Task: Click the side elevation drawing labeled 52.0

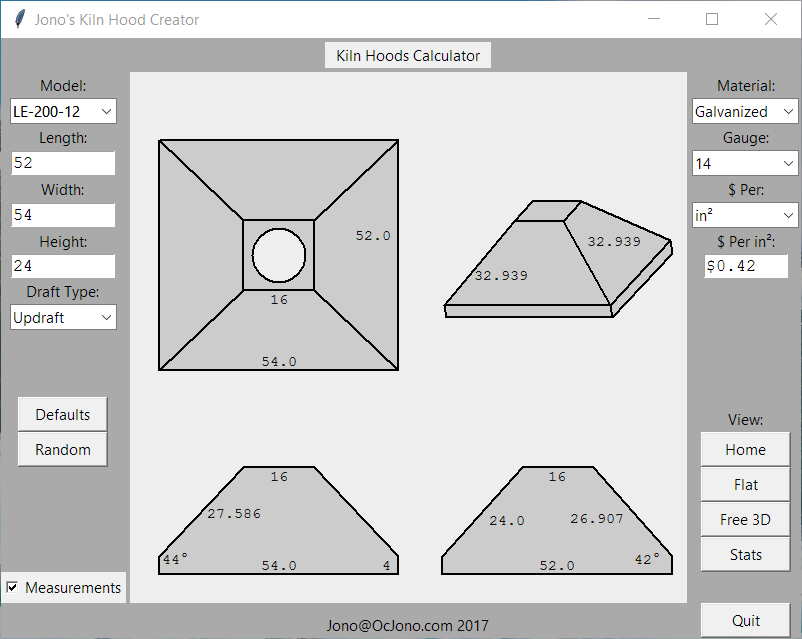Action: (557, 520)
